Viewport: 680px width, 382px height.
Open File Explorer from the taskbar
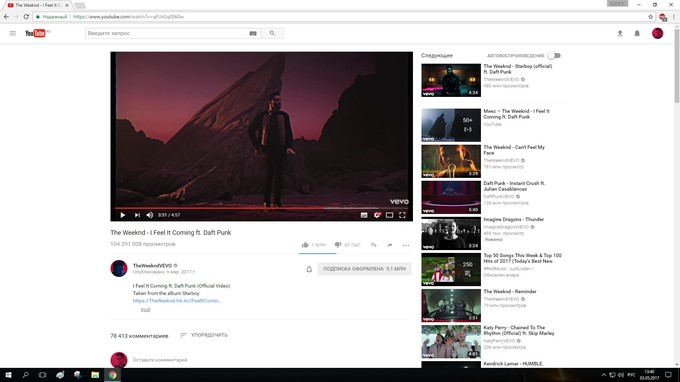(x=95, y=375)
